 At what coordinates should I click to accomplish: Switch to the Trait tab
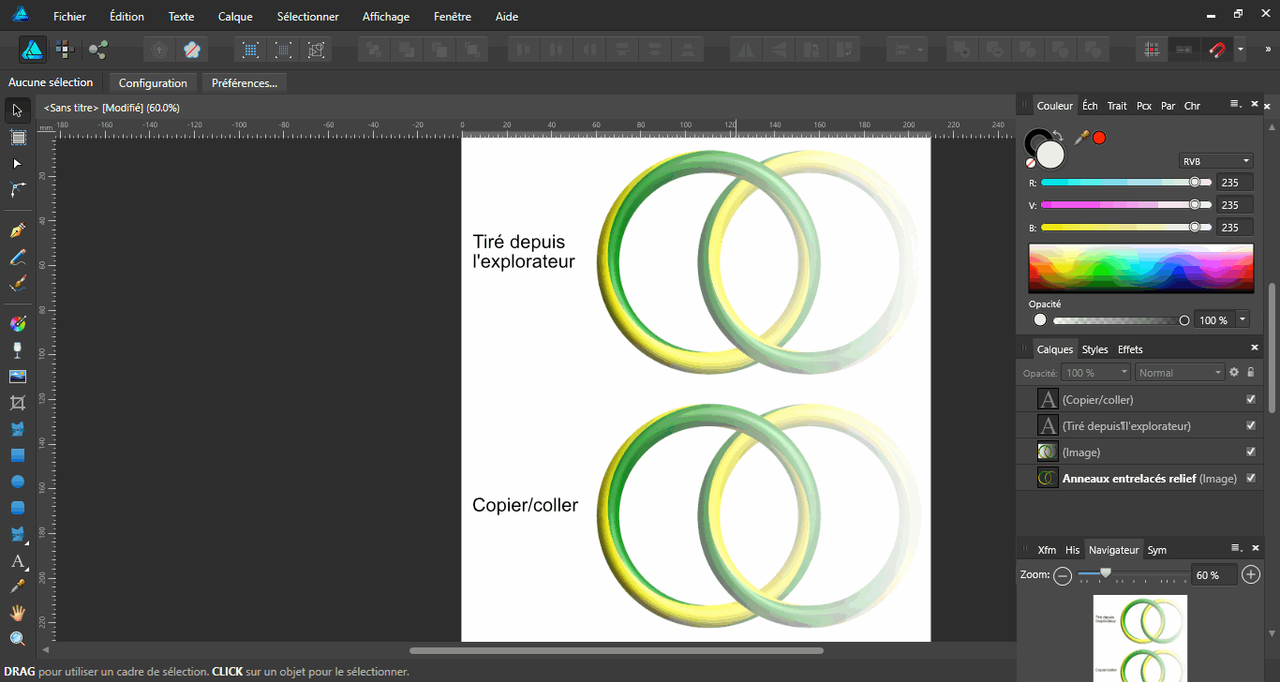pos(1117,105)
